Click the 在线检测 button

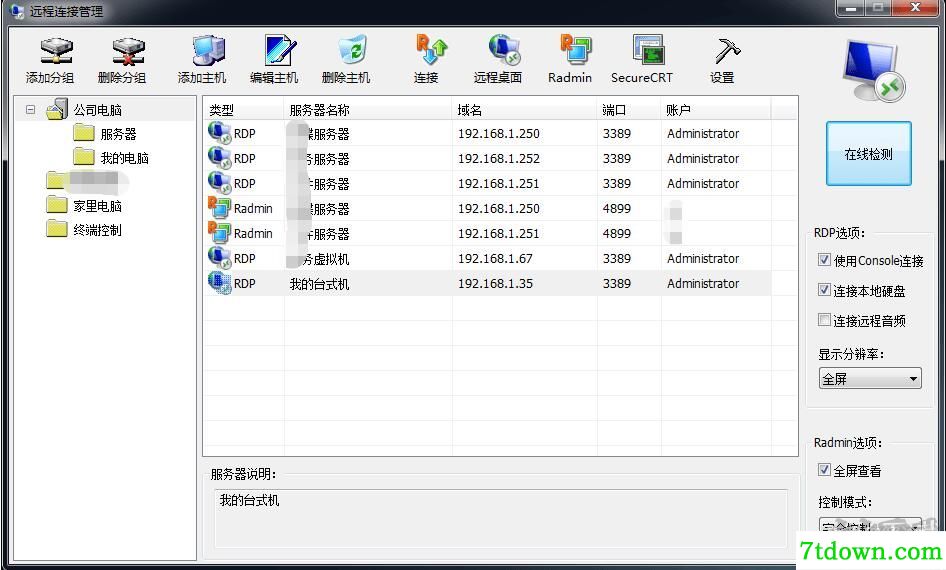click(868, 154)
